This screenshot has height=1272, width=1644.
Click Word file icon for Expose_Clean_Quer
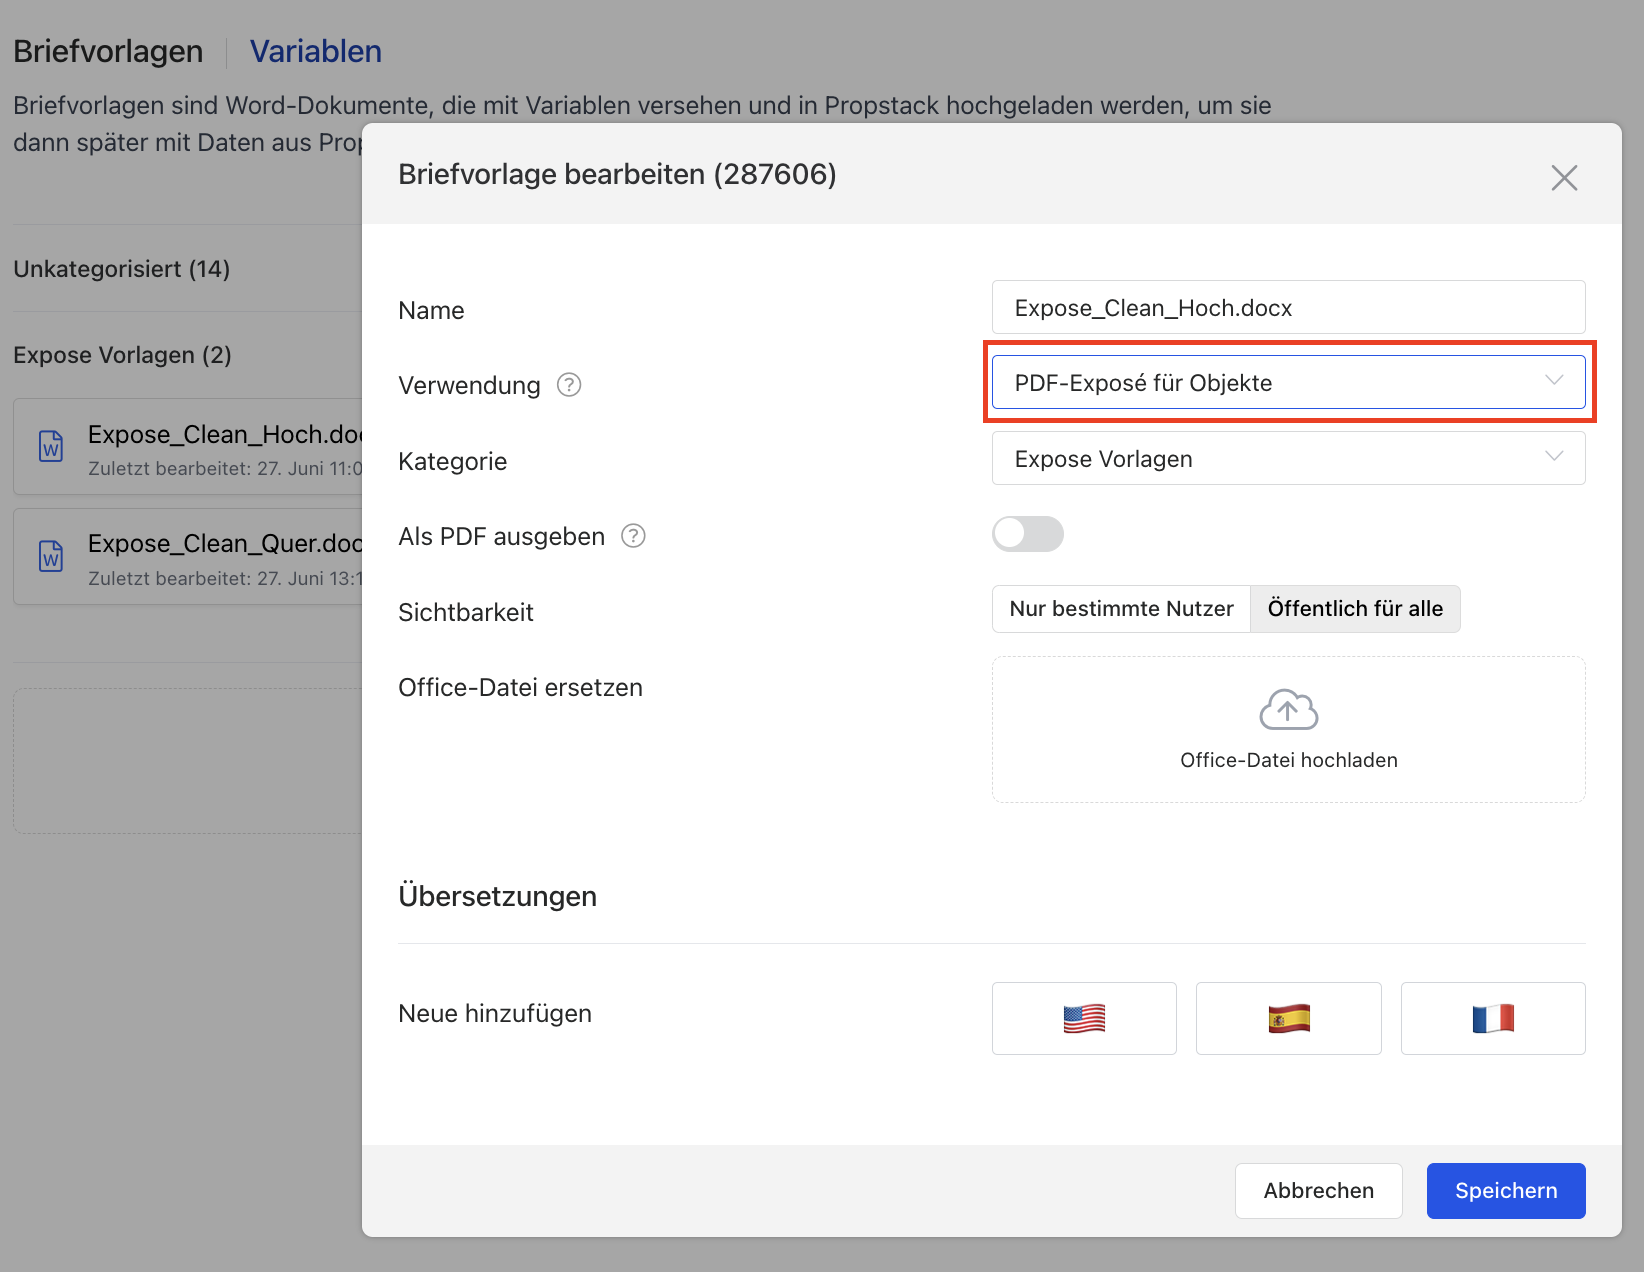click(51, 556)
